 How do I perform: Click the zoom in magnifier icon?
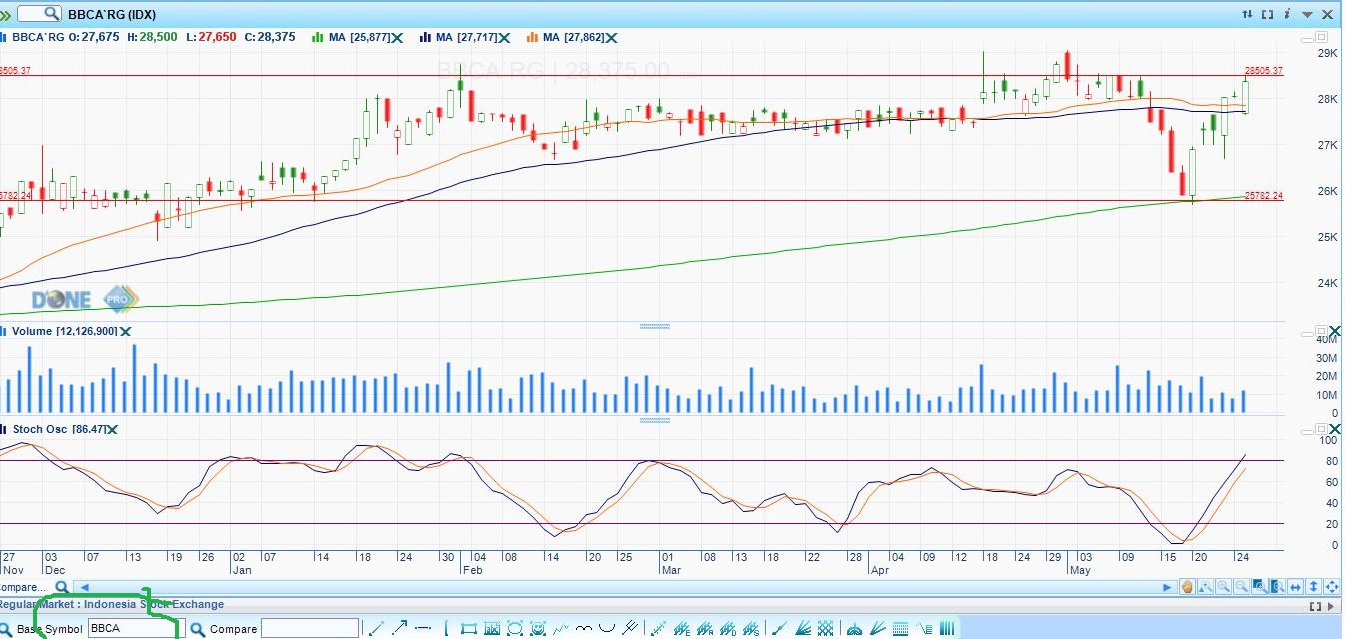pos(1223,587)
